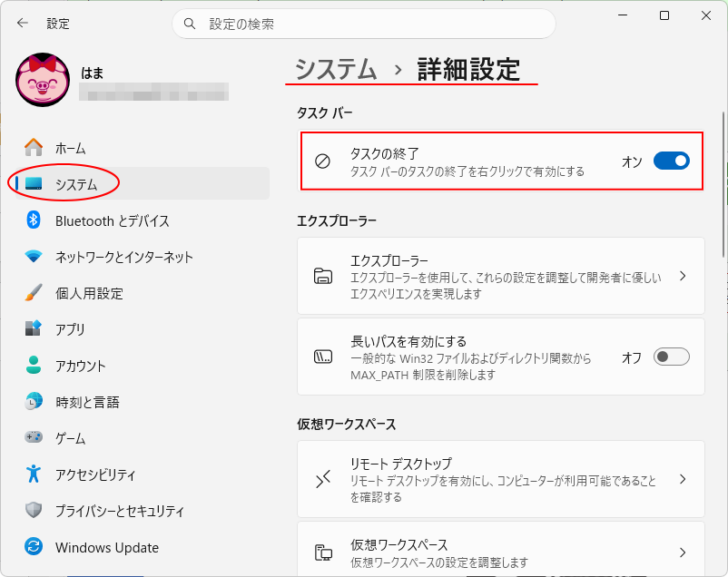Expand エクスプローラー settings chevron
The height and width of the screenshot is (577, 728).
click(x=682, y=276)
